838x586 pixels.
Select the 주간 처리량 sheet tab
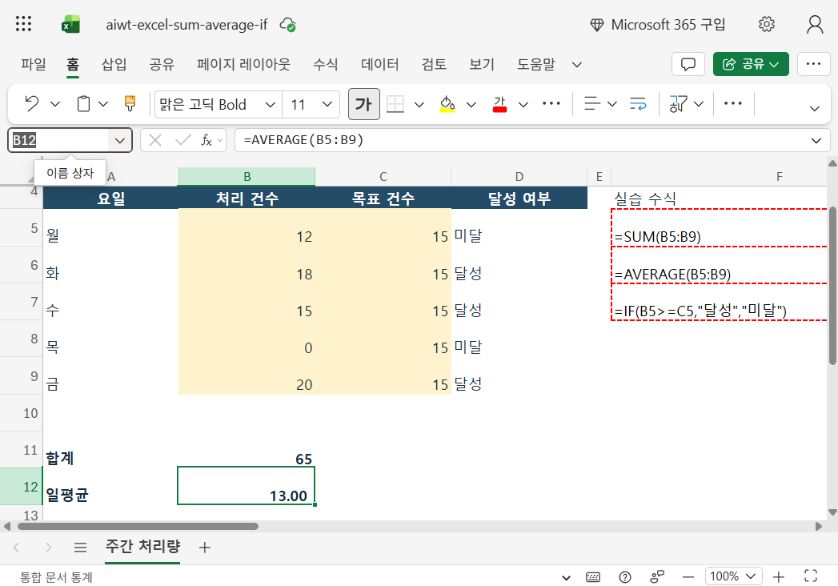(142, 546)
